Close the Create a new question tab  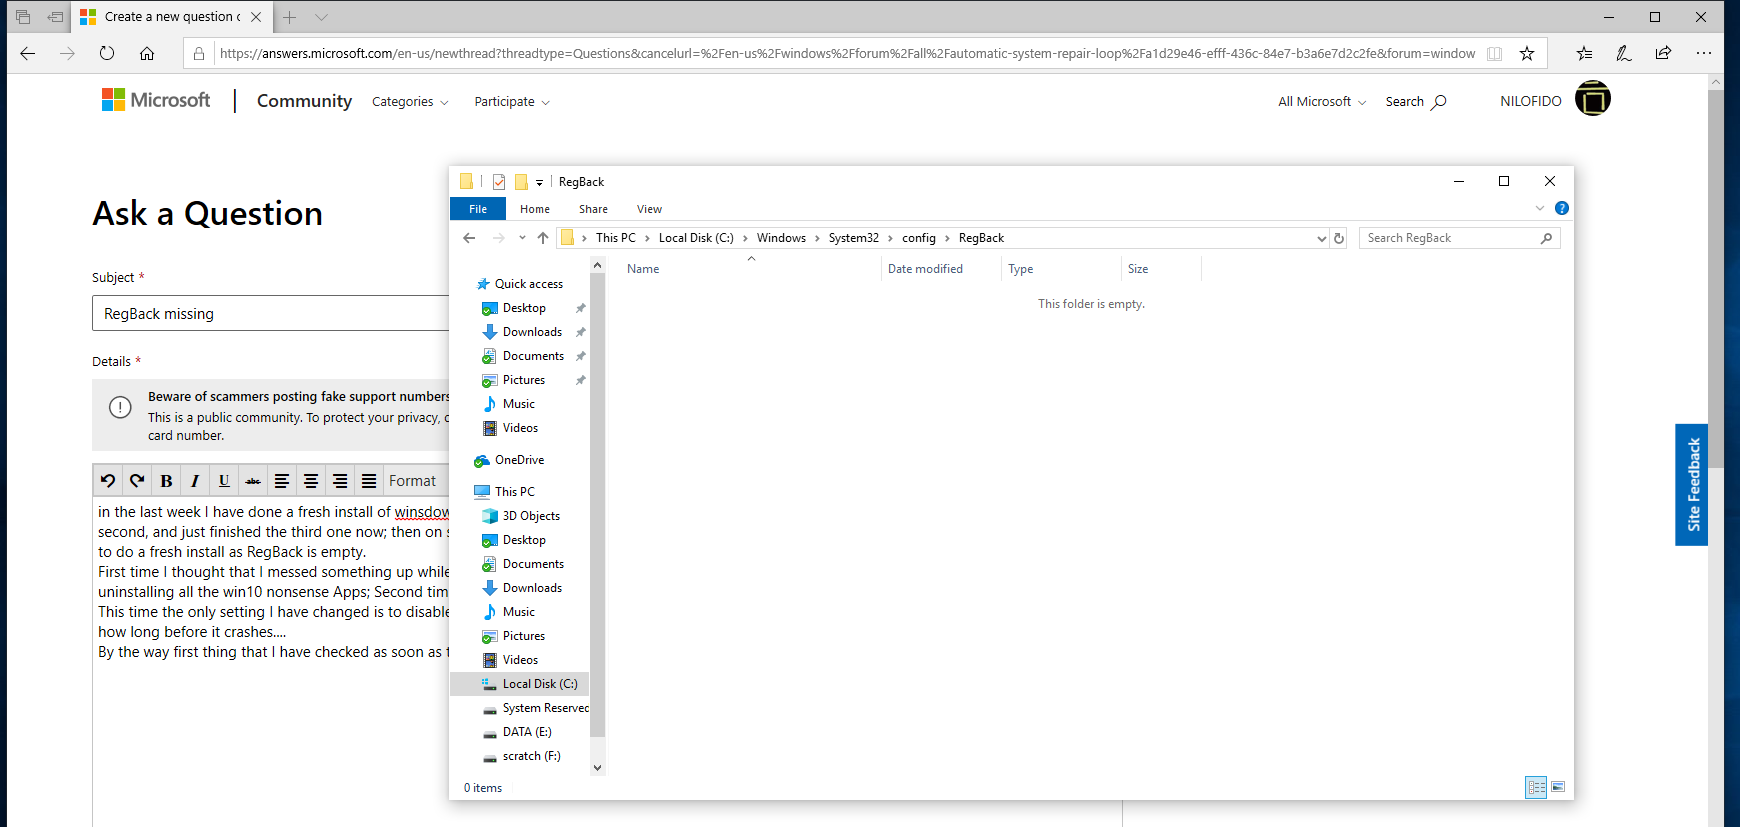[x=256, y=17]
